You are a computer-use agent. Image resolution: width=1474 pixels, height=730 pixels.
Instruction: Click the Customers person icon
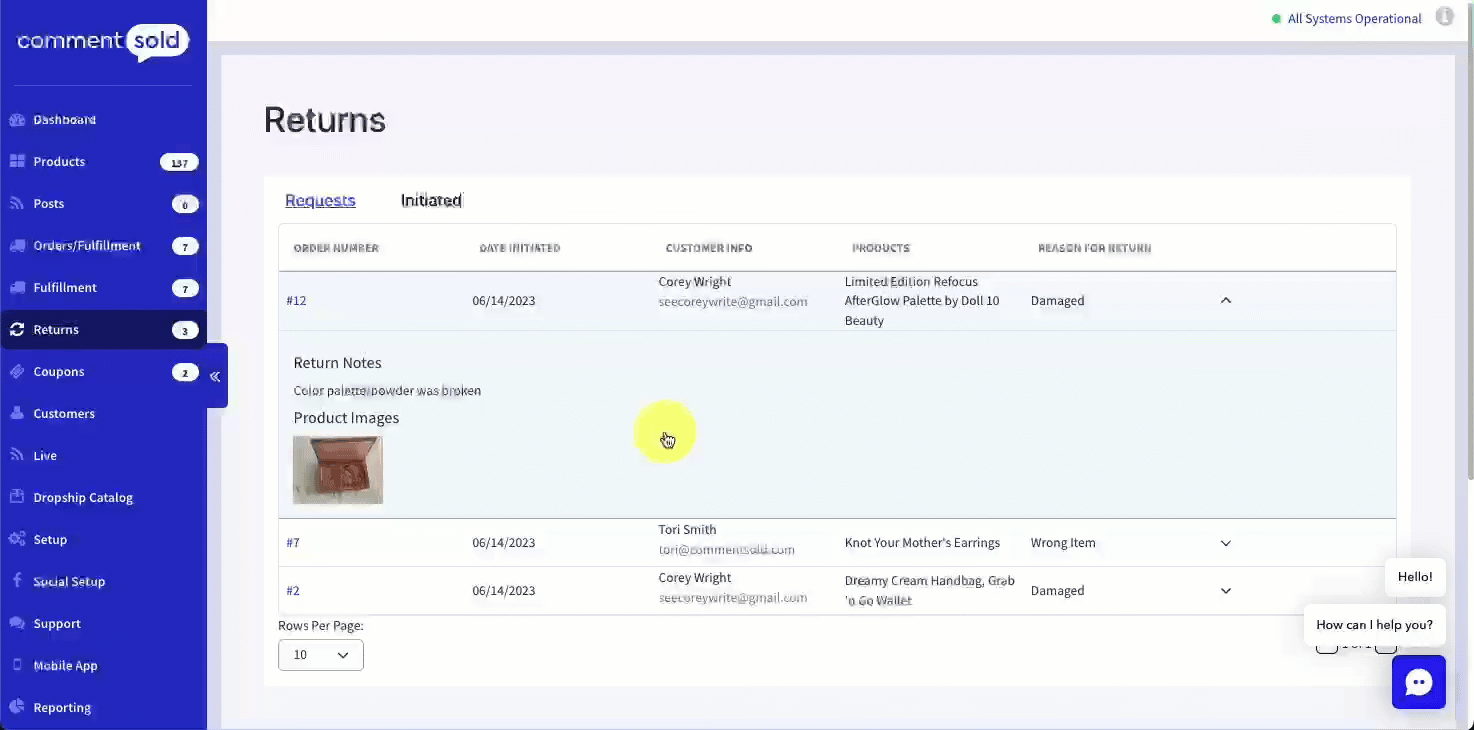pyautogui.click(x=17, y=414)
